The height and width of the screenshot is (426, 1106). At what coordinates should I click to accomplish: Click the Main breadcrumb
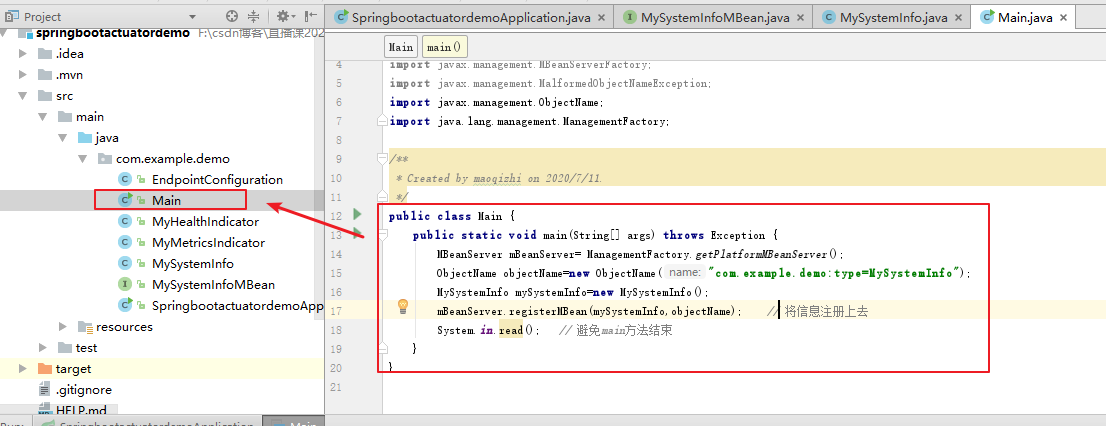click(401, 47)
